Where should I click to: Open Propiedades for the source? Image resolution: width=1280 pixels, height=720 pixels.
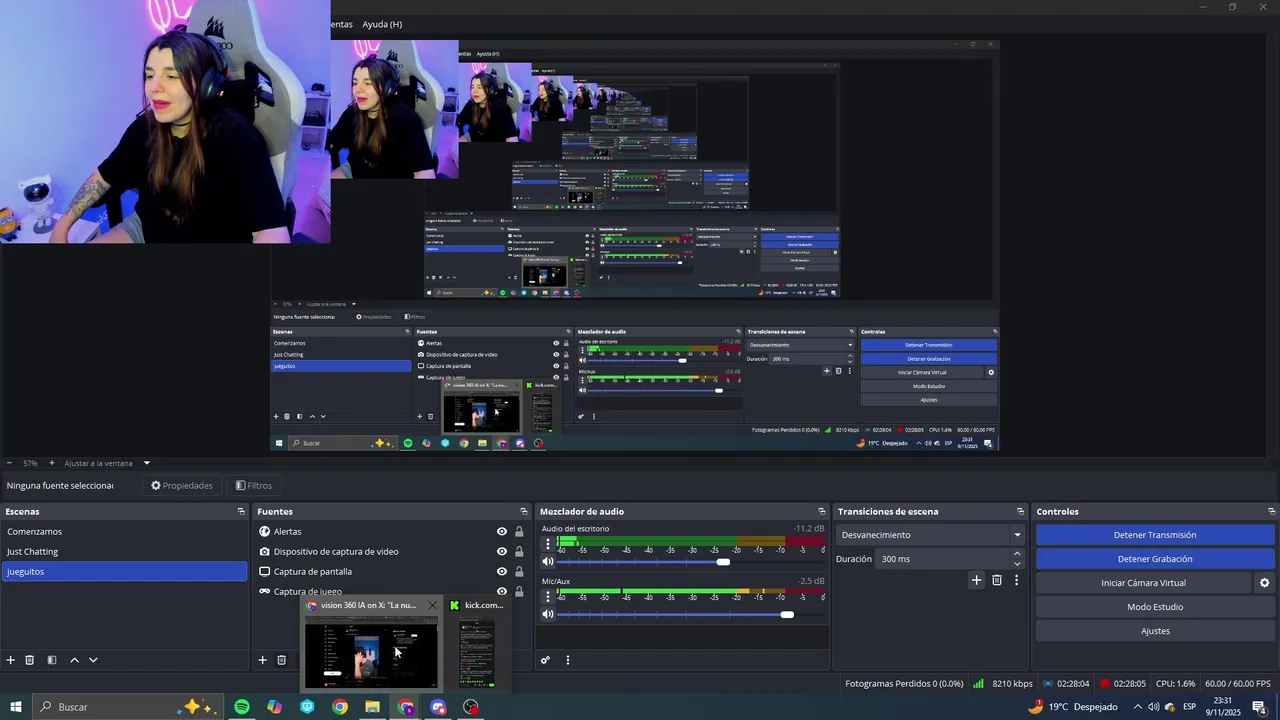(182, 486)
